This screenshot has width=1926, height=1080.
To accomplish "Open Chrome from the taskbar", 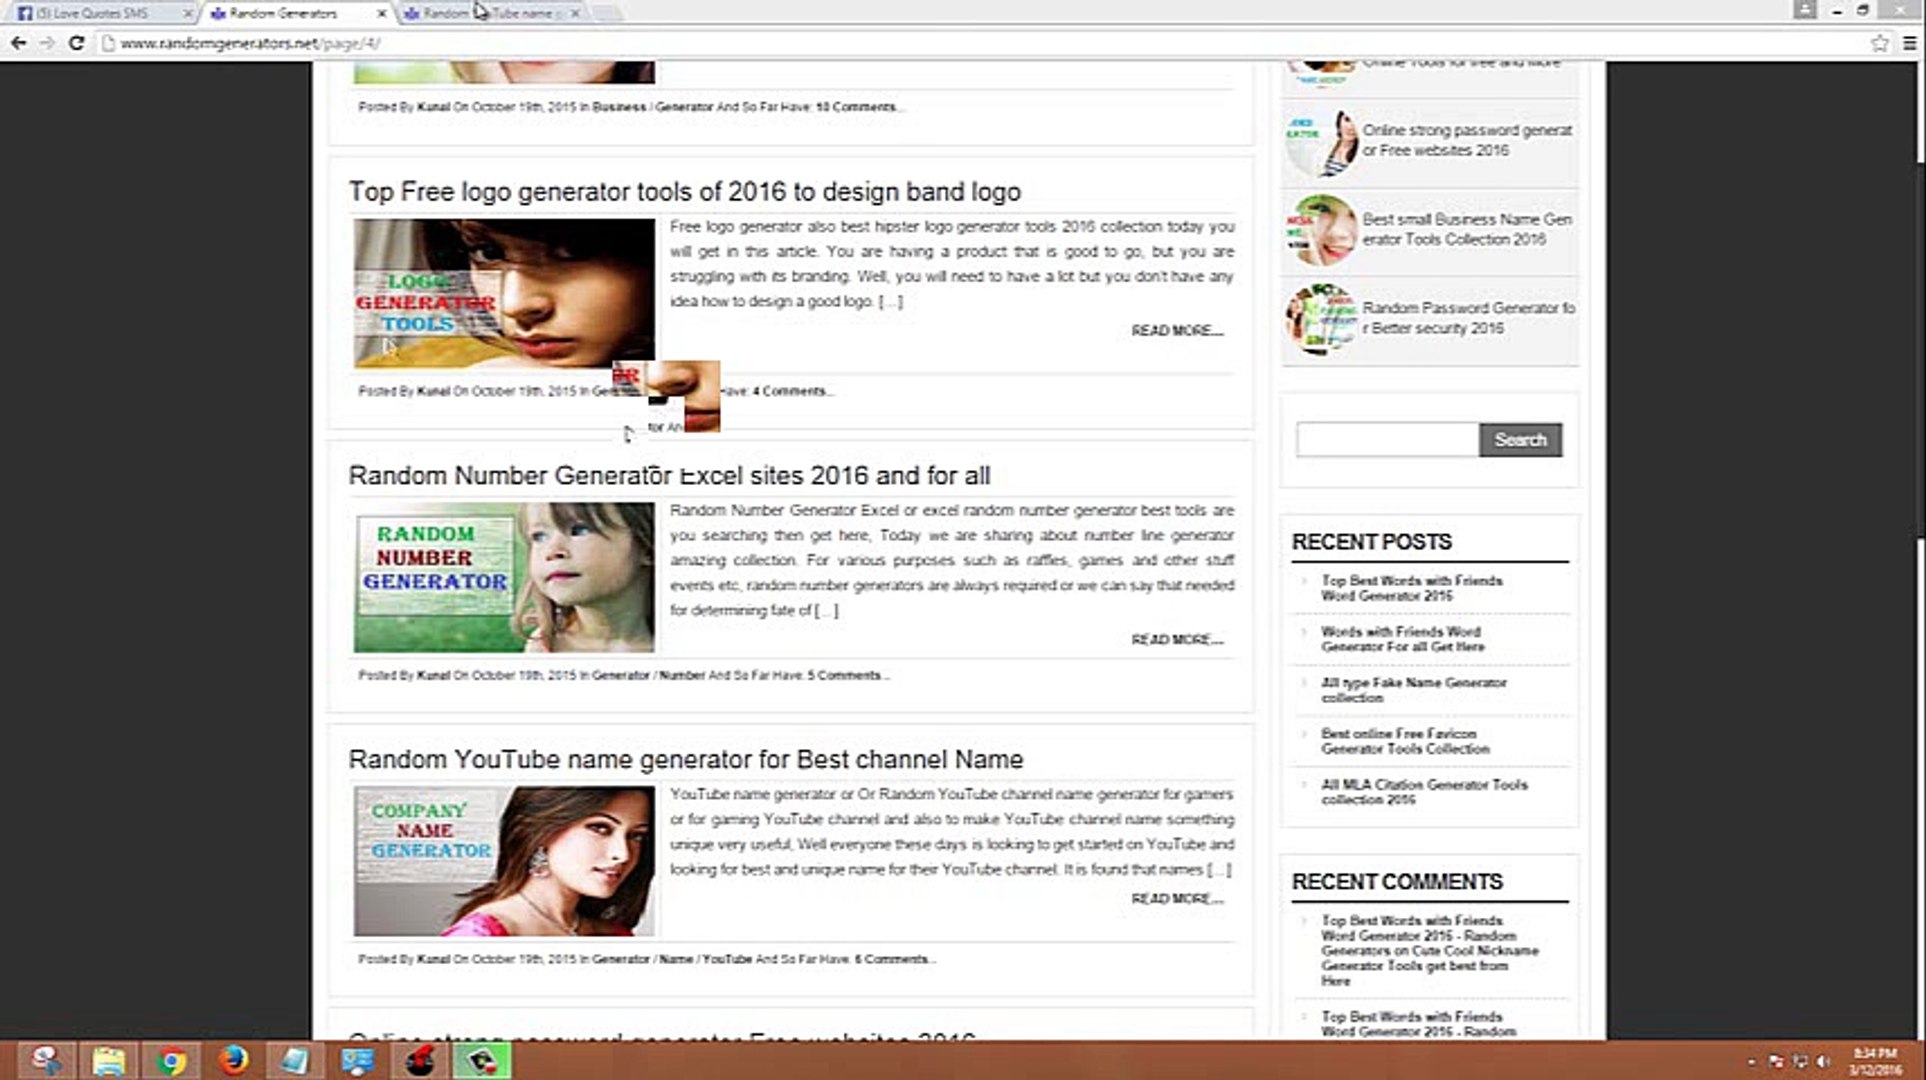I will tap(171, 1059).
